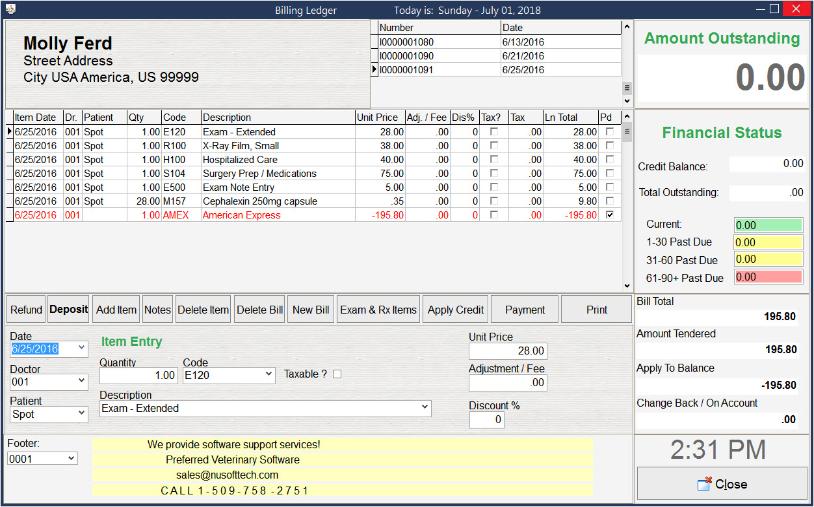Toggle Tax? checkbox for Hospitalized Care row
Screen dimensions: 814x507
[493, 159]
